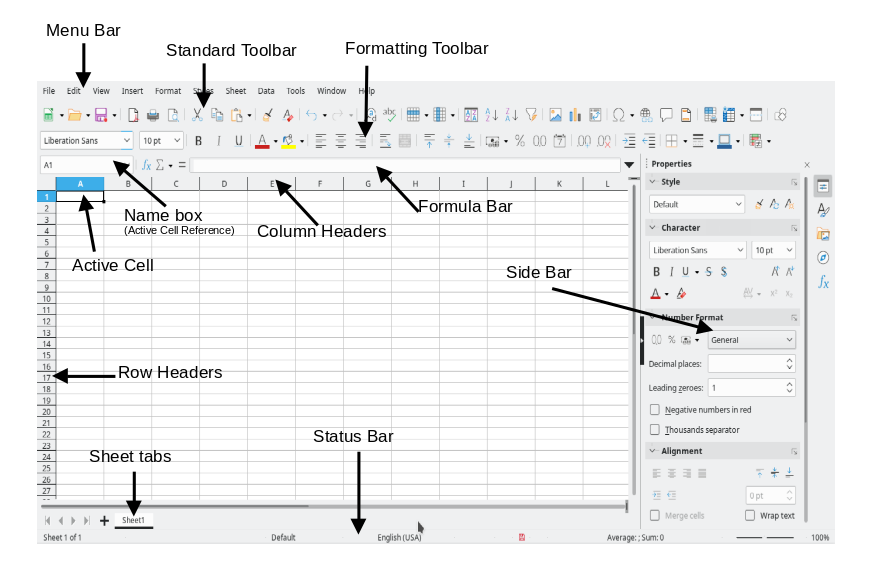Click column header D
The height and width of the screenshot is (567, 869).
pos(224,183)
